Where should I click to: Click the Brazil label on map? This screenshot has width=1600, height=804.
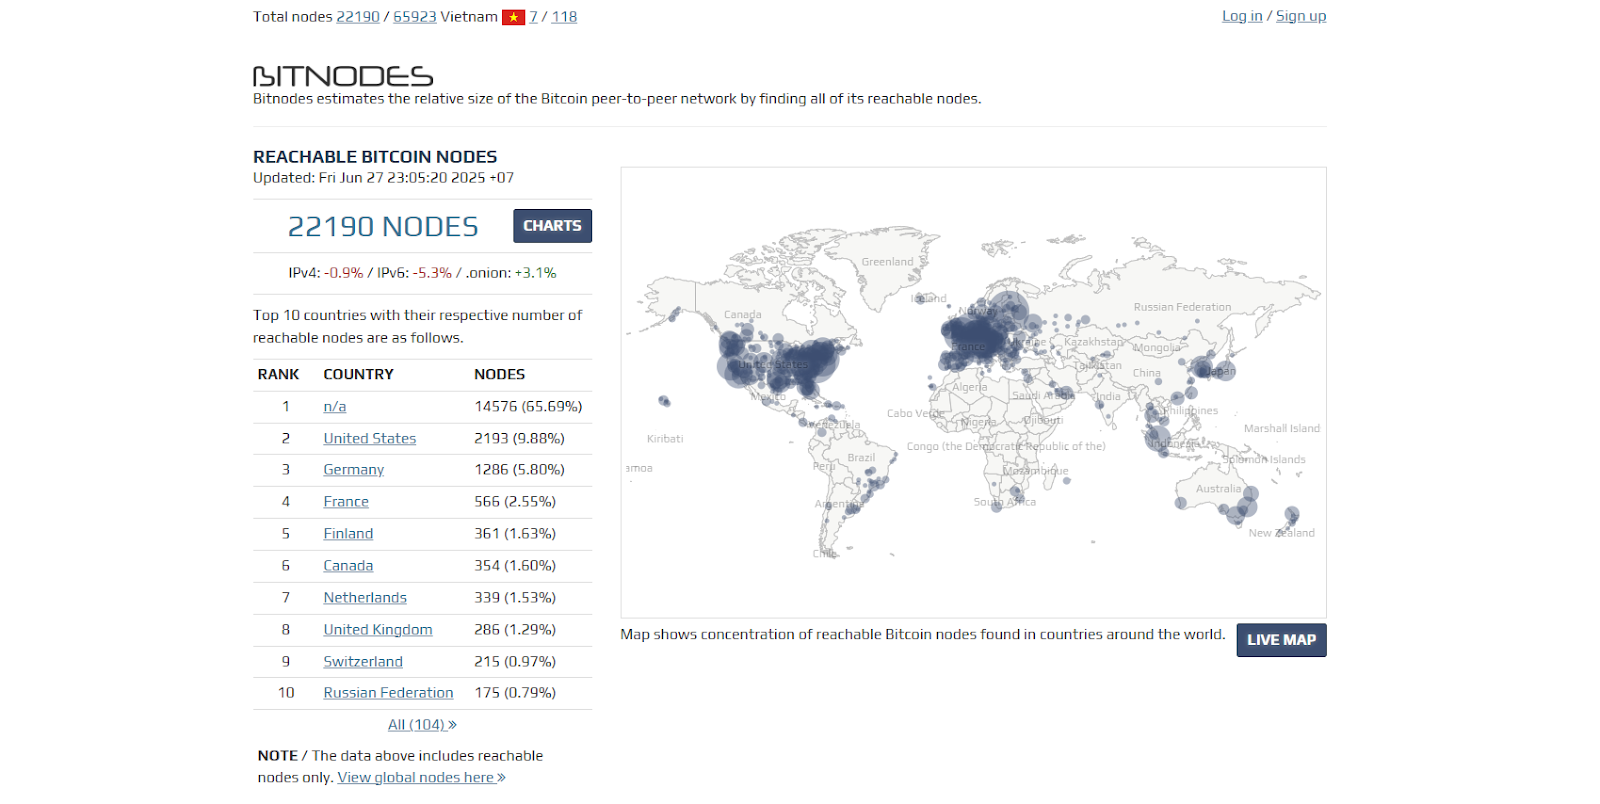pyautogui.click(x=861, y=458)
